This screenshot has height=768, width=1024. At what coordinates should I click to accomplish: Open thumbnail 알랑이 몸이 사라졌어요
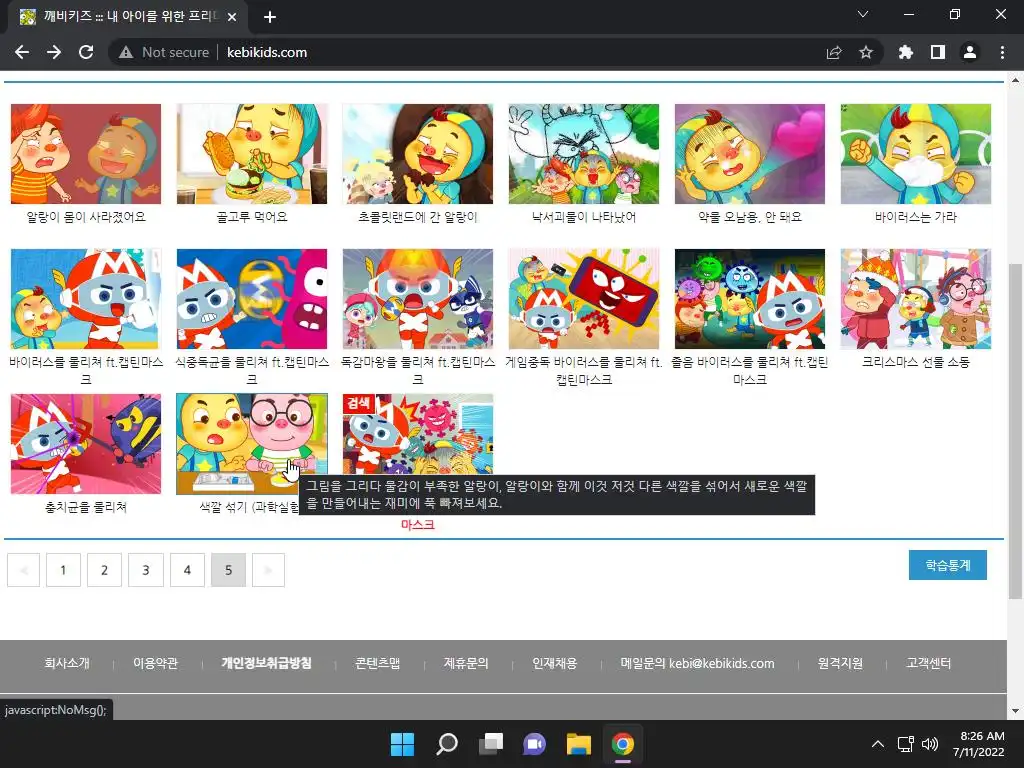(86, 153)
